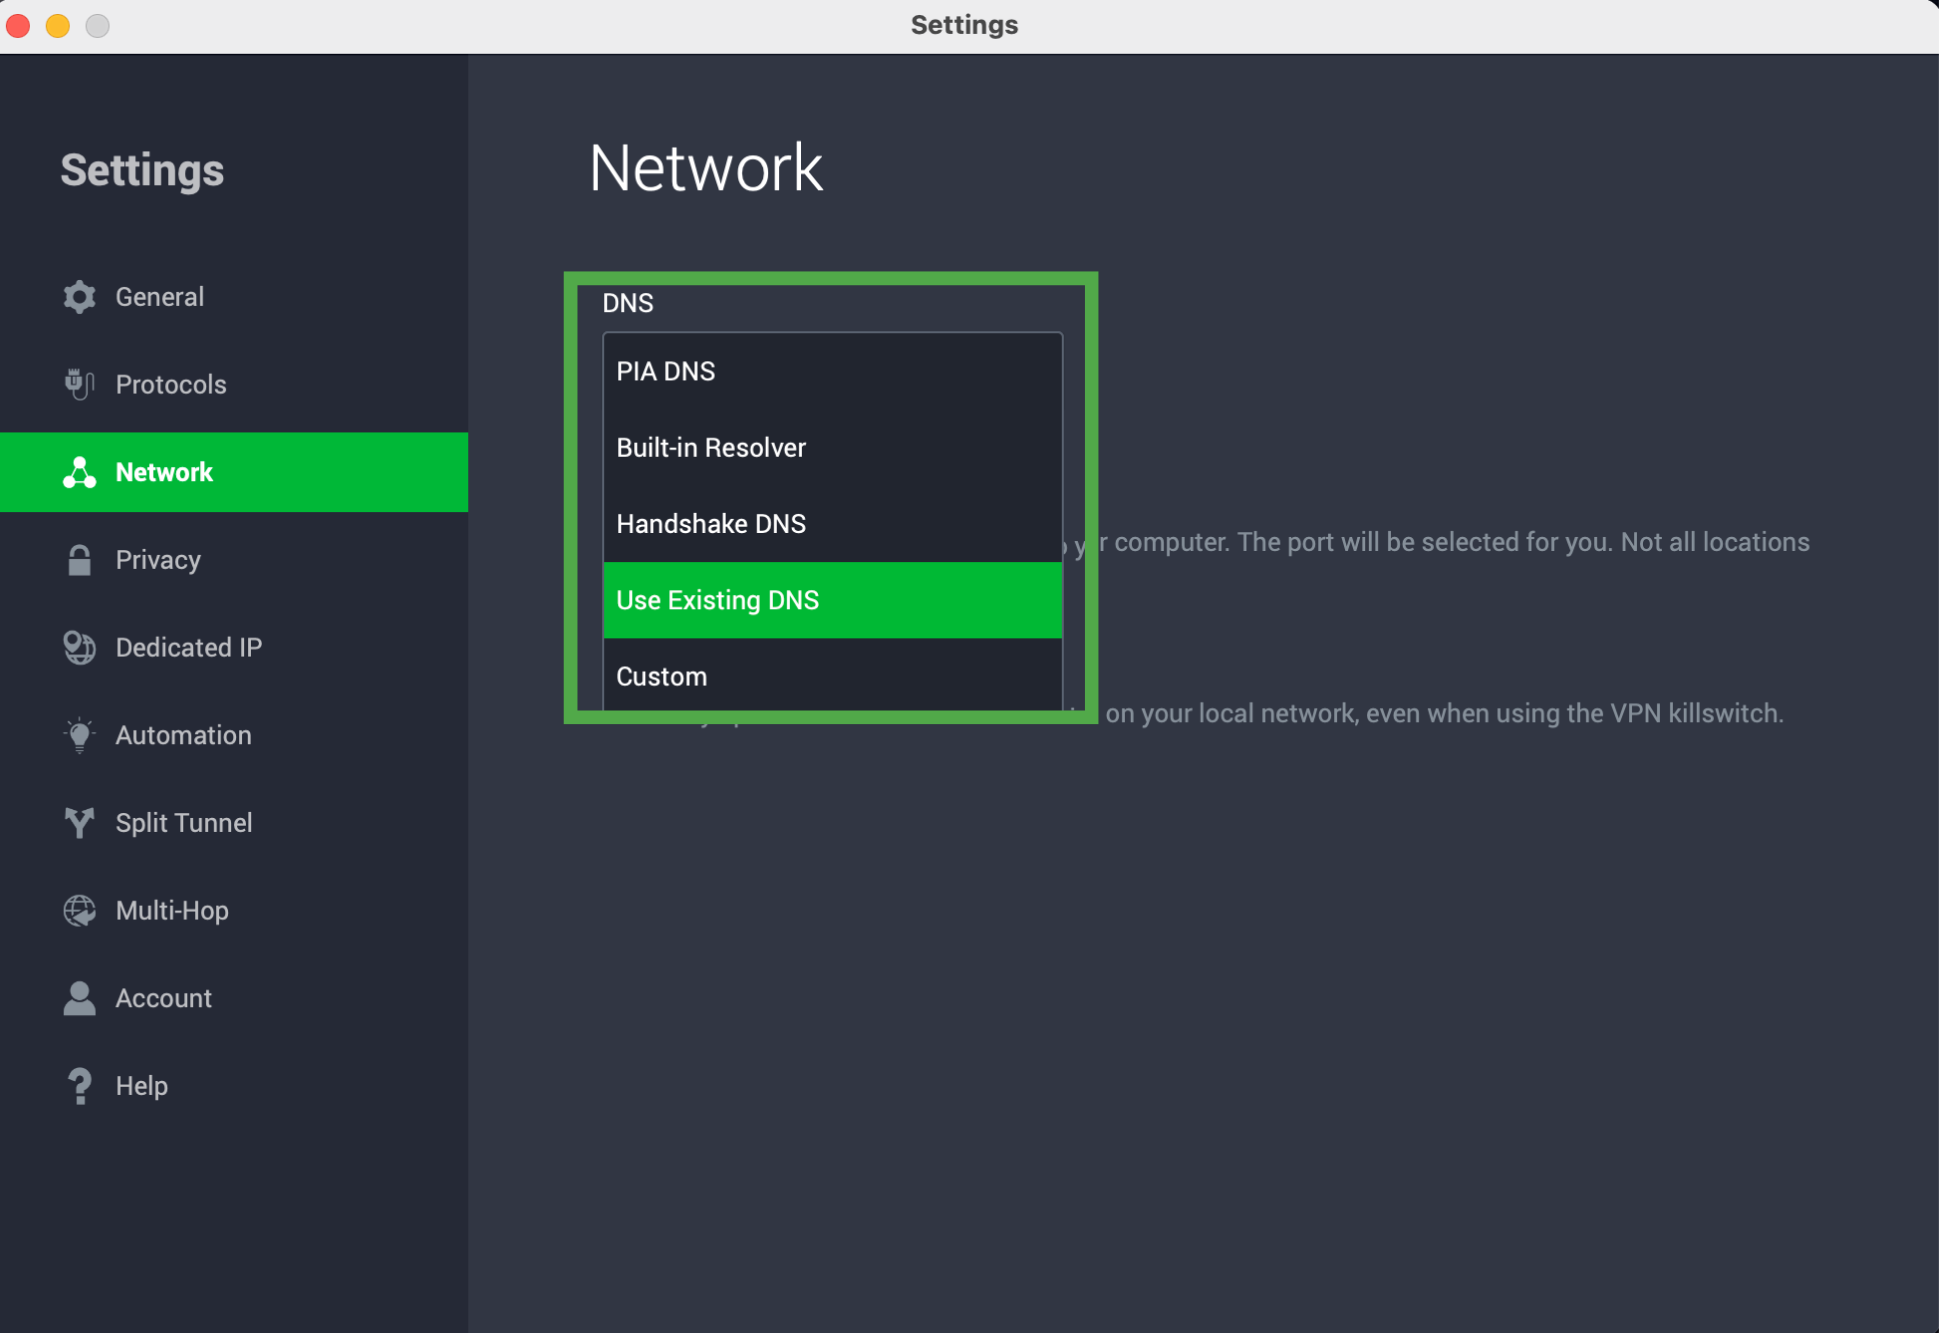This screenshot has width=1953, height=1333.
Task: Close the Settings window
Action: tap(18, 25)
